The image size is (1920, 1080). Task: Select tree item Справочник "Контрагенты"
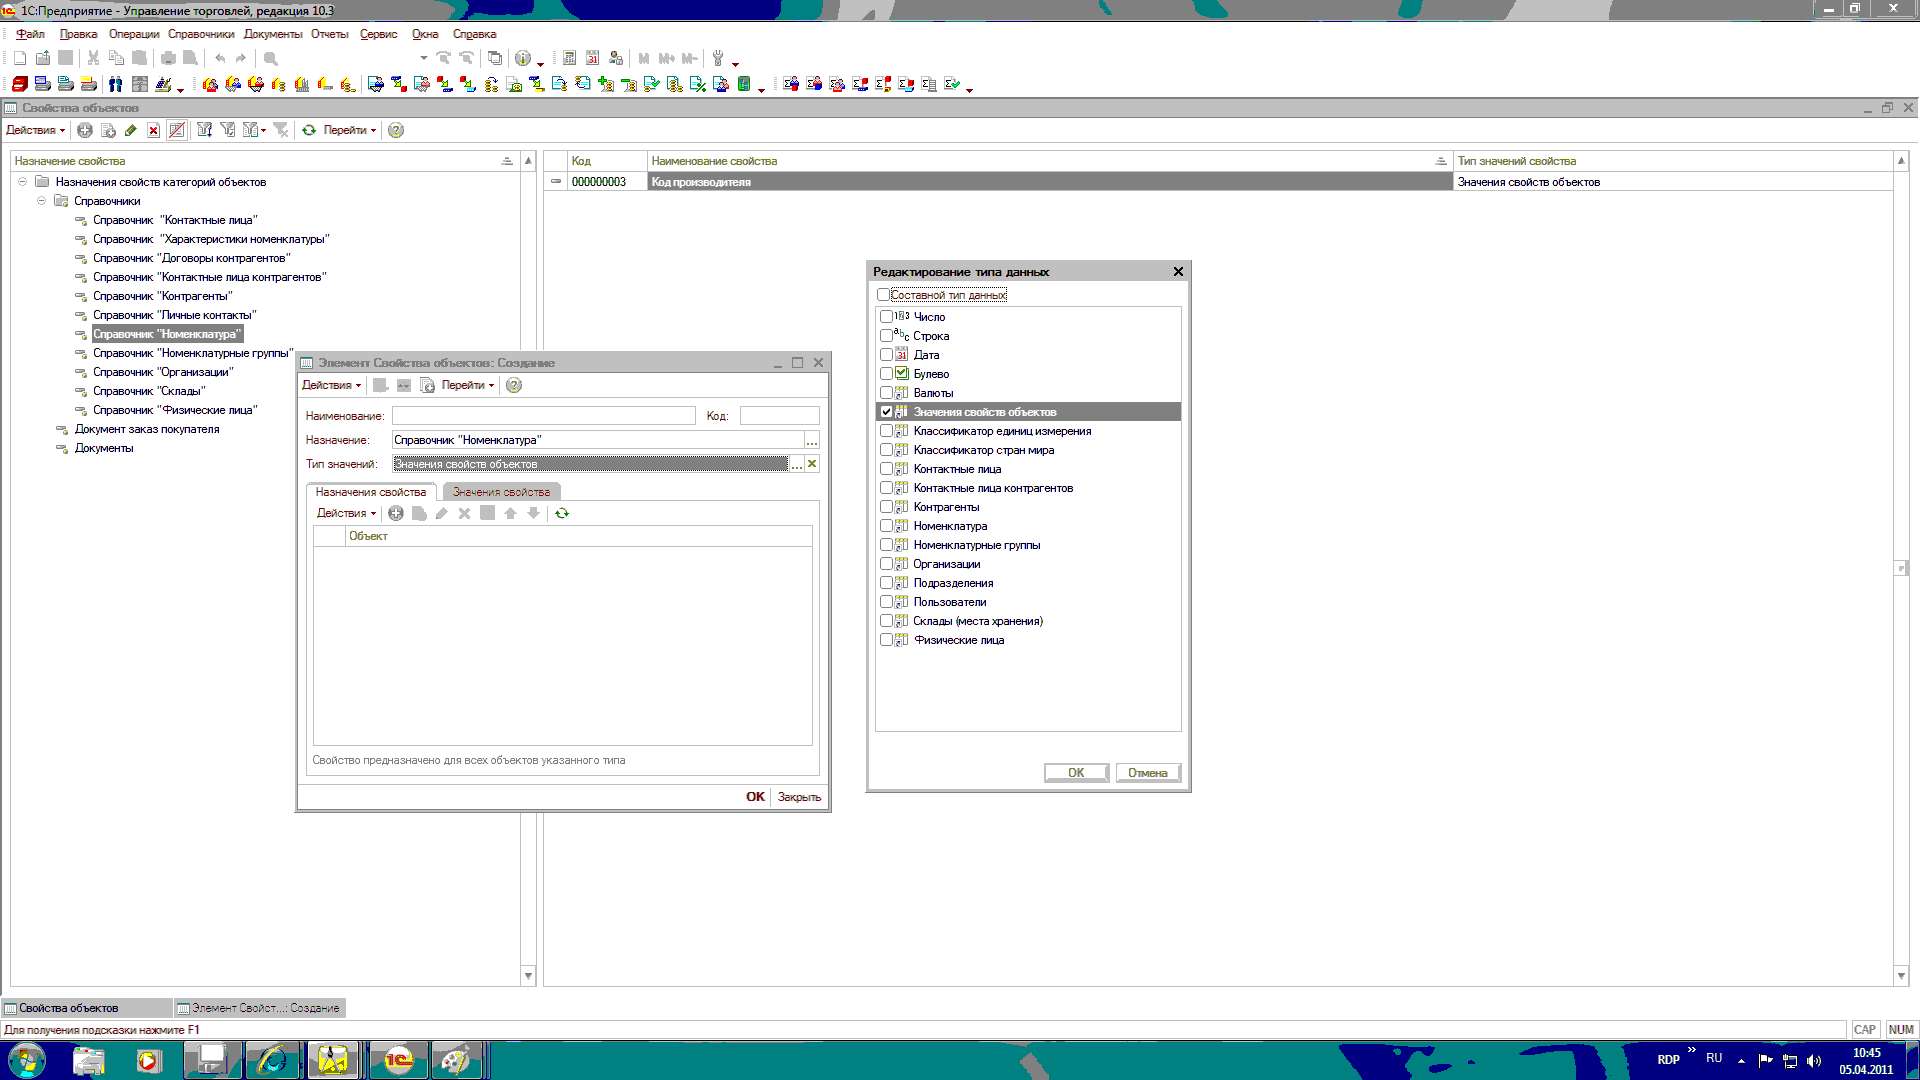[x=163, y=296]
